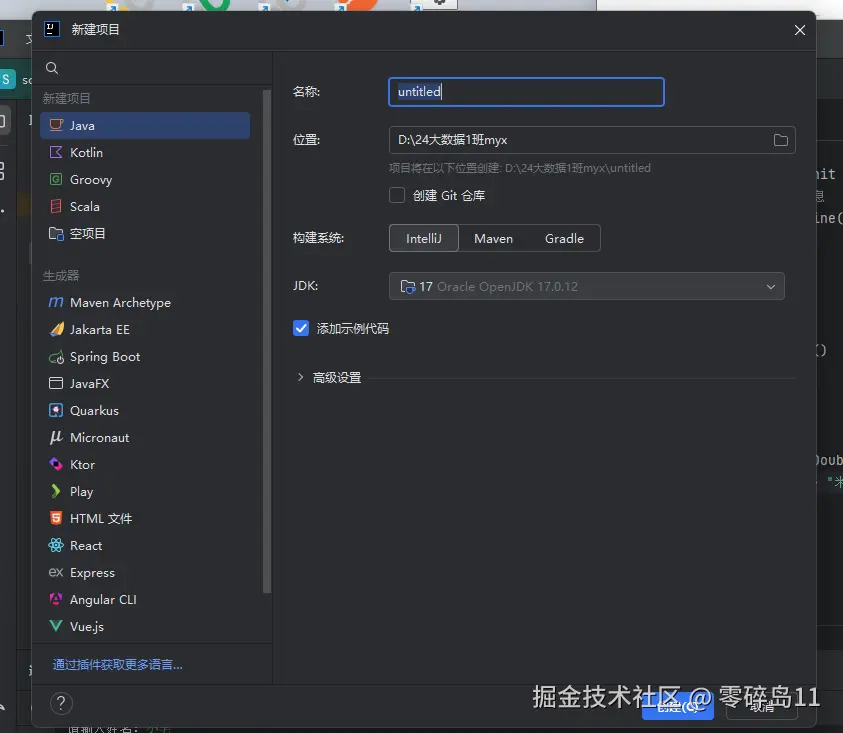The image size is (843, 733).
Task: Select React generator
Action: click(x=145, y=545)
